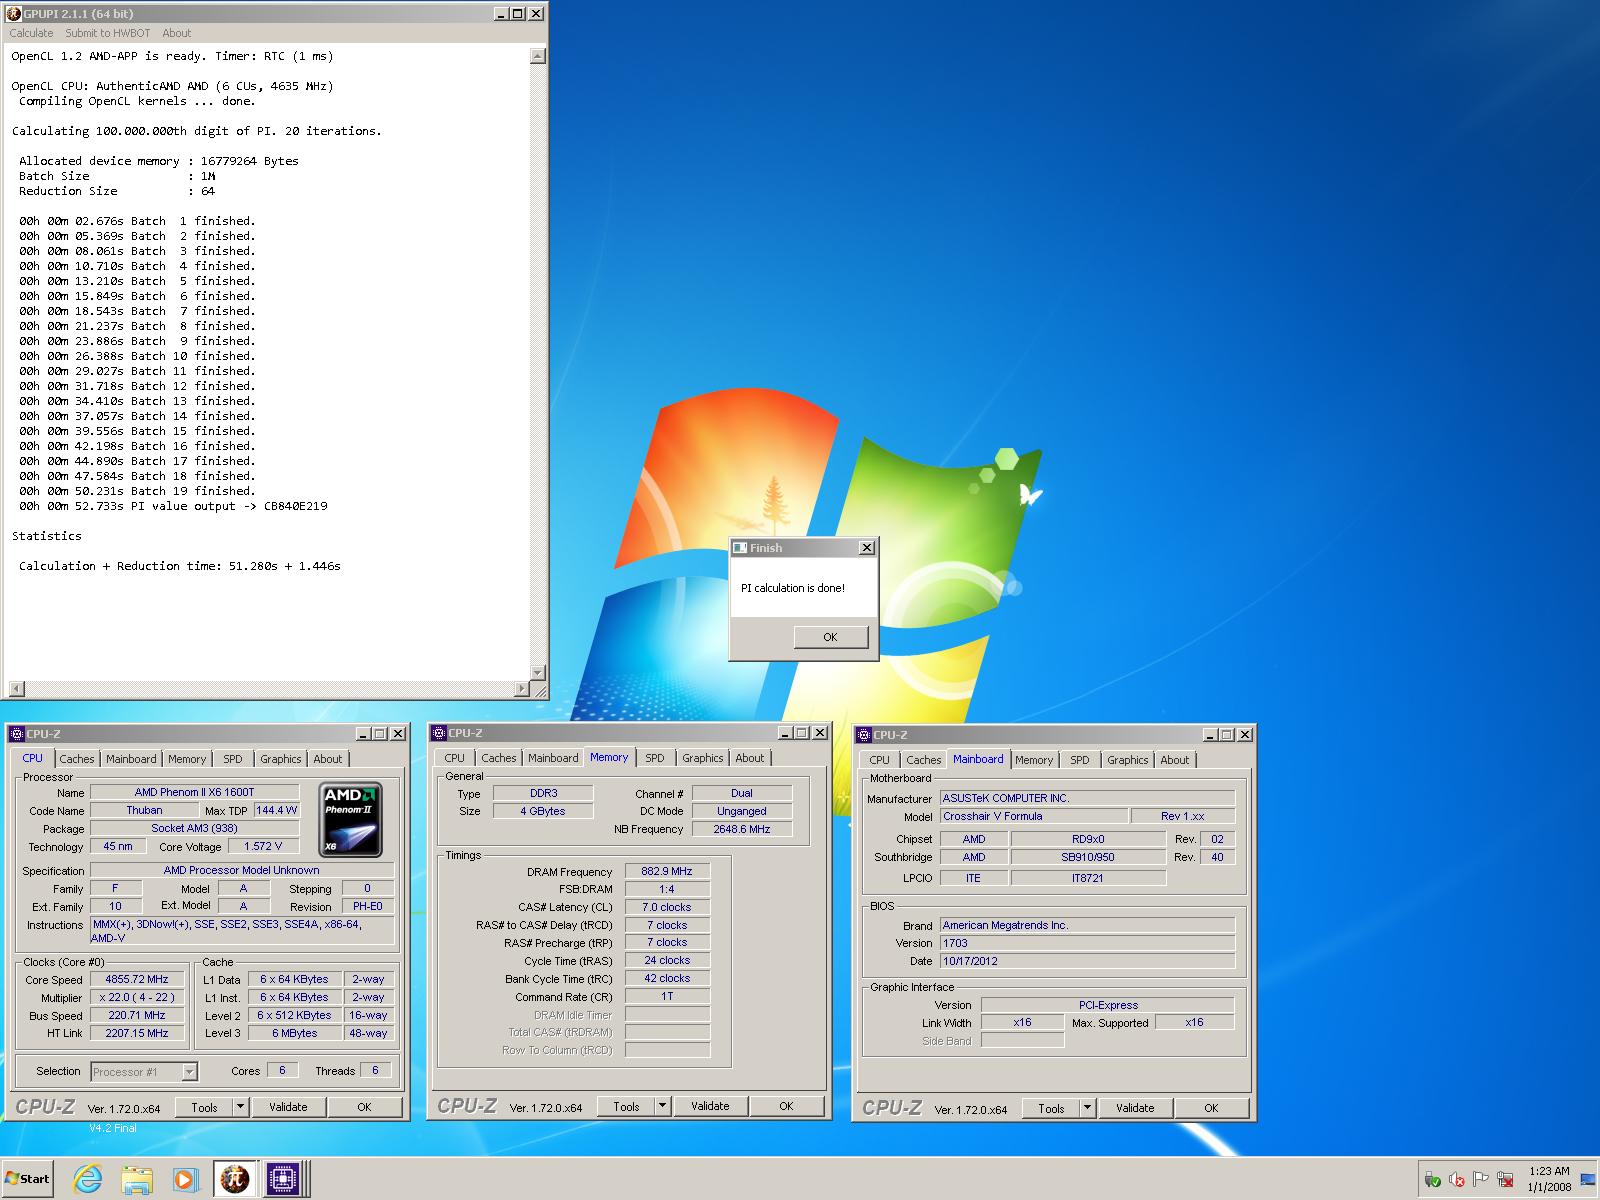Click the Core Speed value 4855.72 MHz
The image size is (1600, 1200).
tap(136, 980)
